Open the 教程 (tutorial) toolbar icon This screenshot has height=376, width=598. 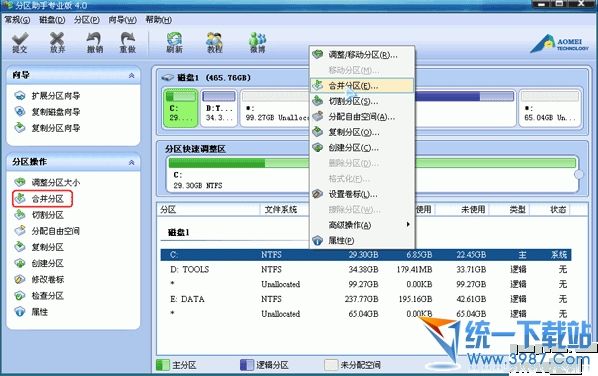coord(215,42)
